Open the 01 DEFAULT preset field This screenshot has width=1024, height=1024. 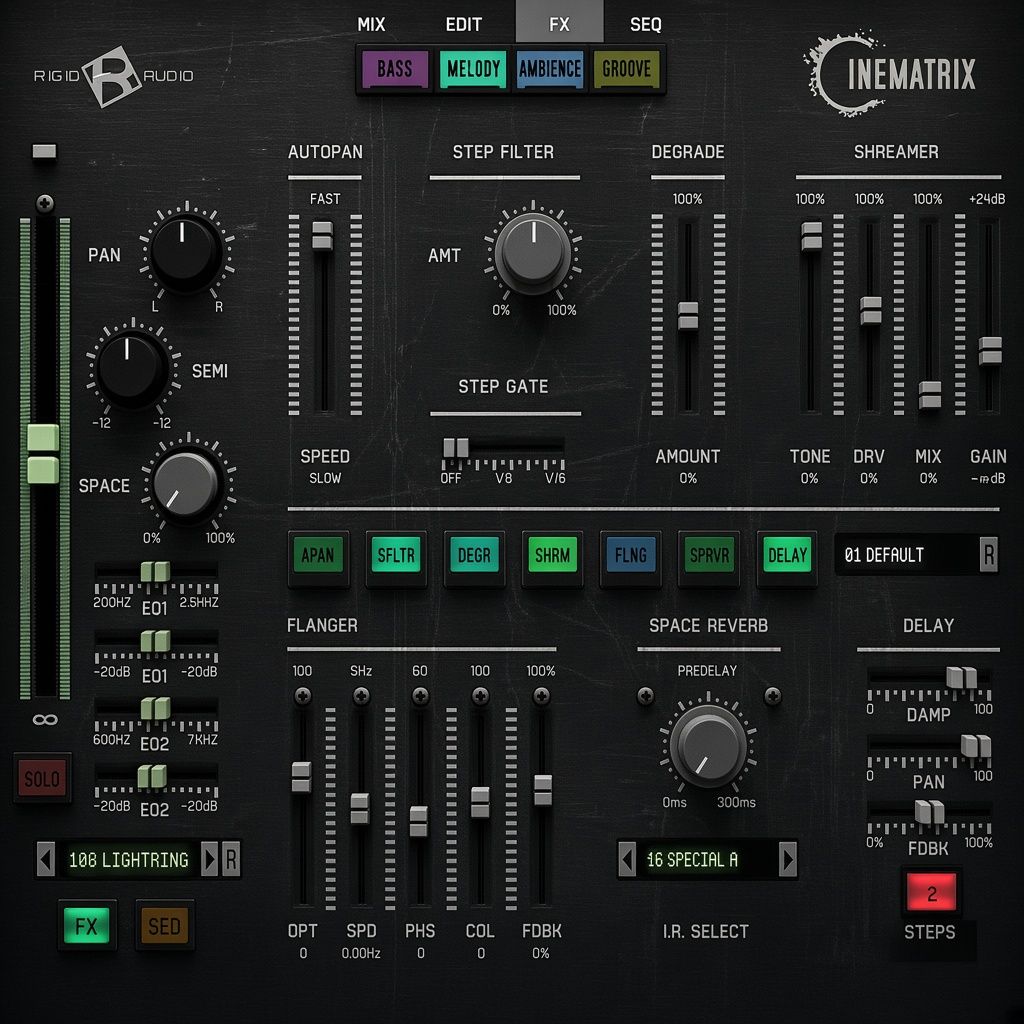tap(906, 555)
